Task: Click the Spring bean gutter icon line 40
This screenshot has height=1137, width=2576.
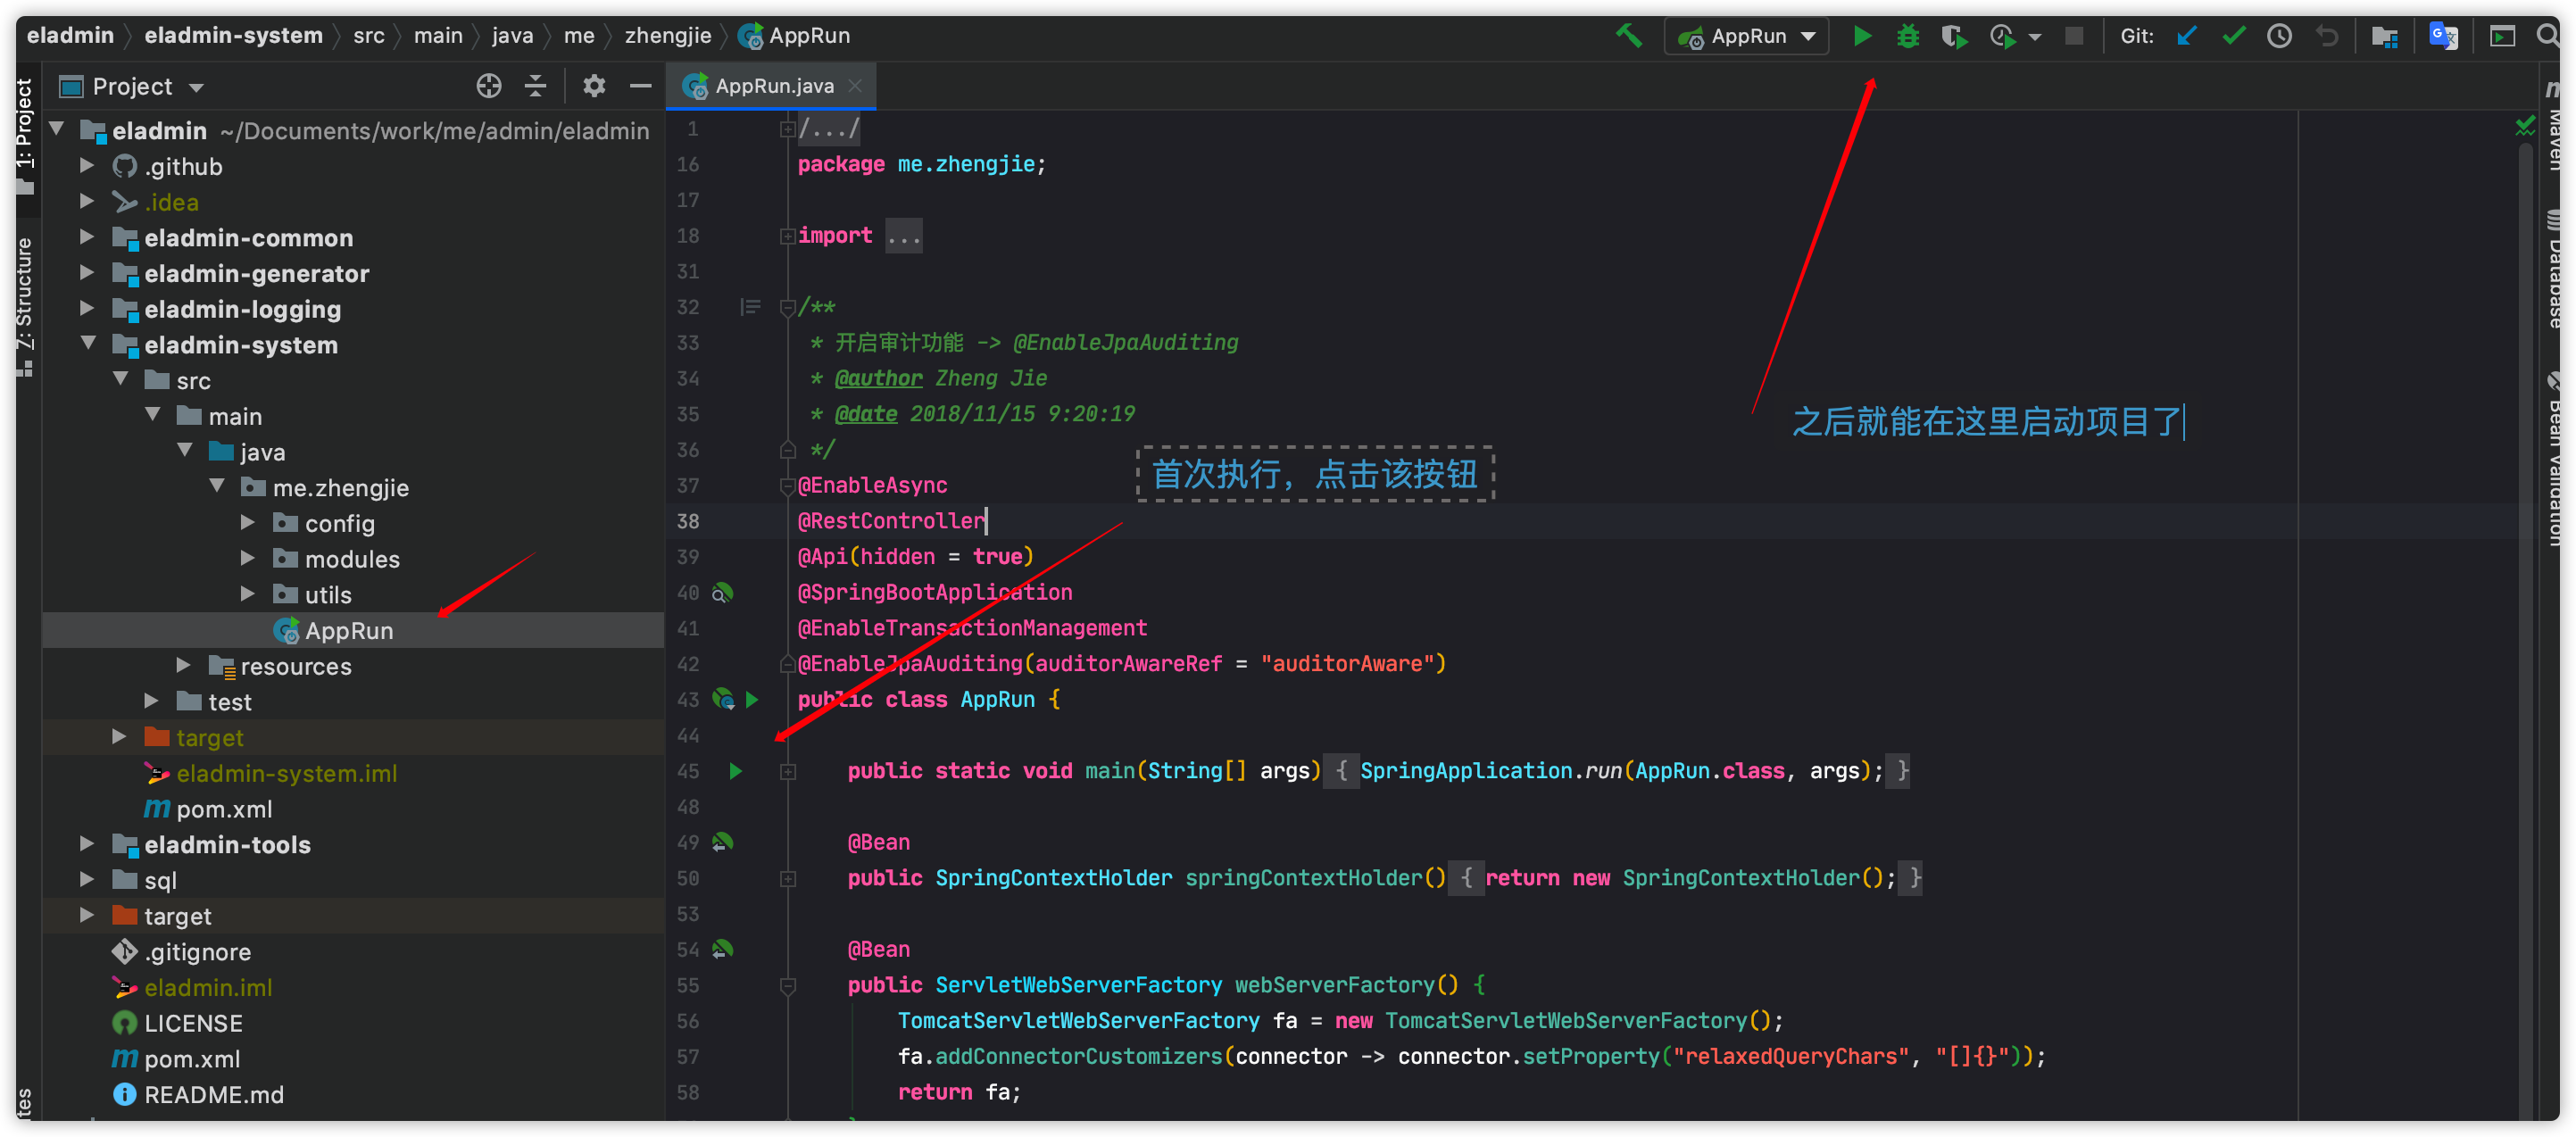Action: point(722,593)
